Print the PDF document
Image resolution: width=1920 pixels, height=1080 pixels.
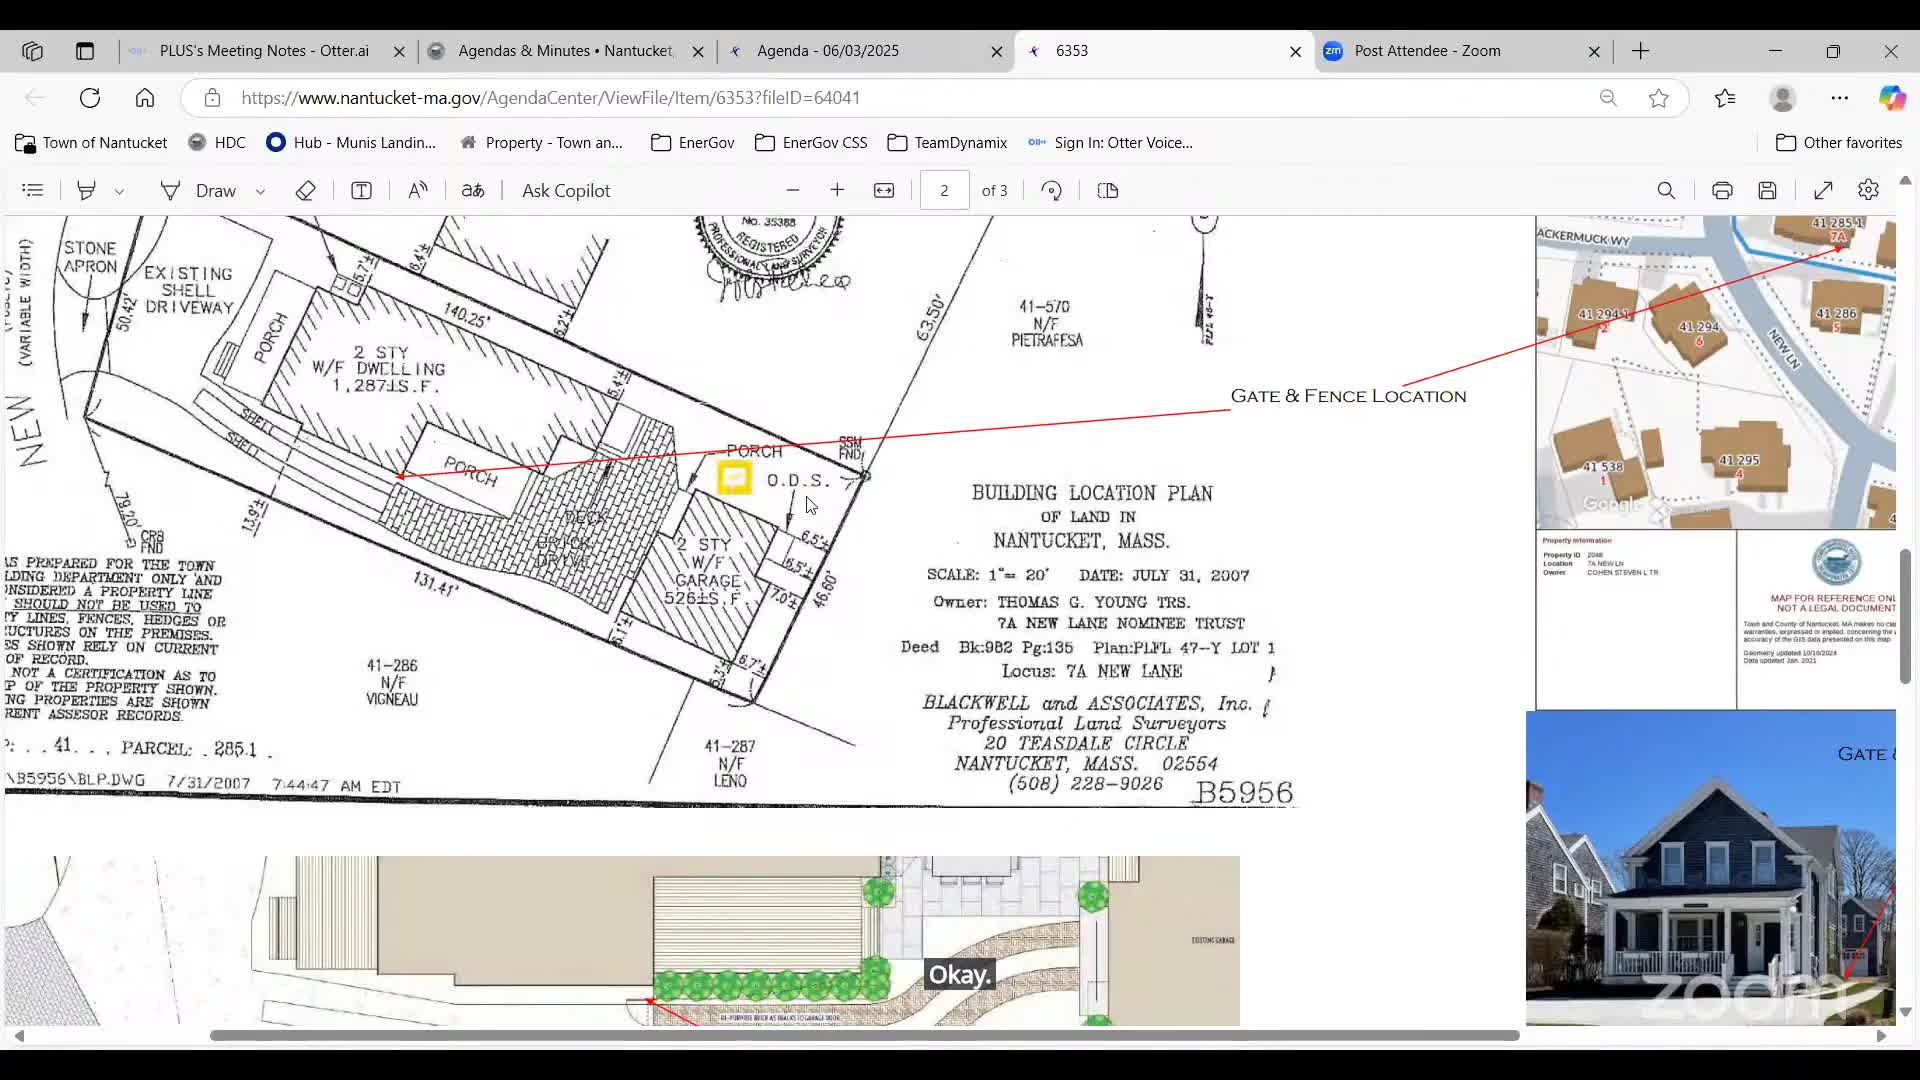coord(1722,190)
